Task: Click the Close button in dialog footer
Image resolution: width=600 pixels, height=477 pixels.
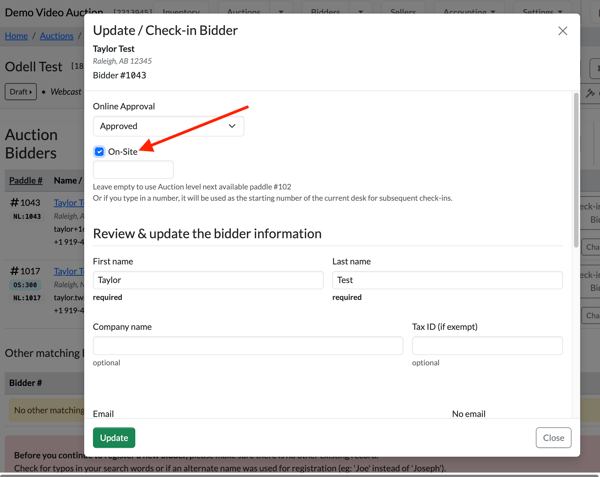Action: click(x=553, y=438)
